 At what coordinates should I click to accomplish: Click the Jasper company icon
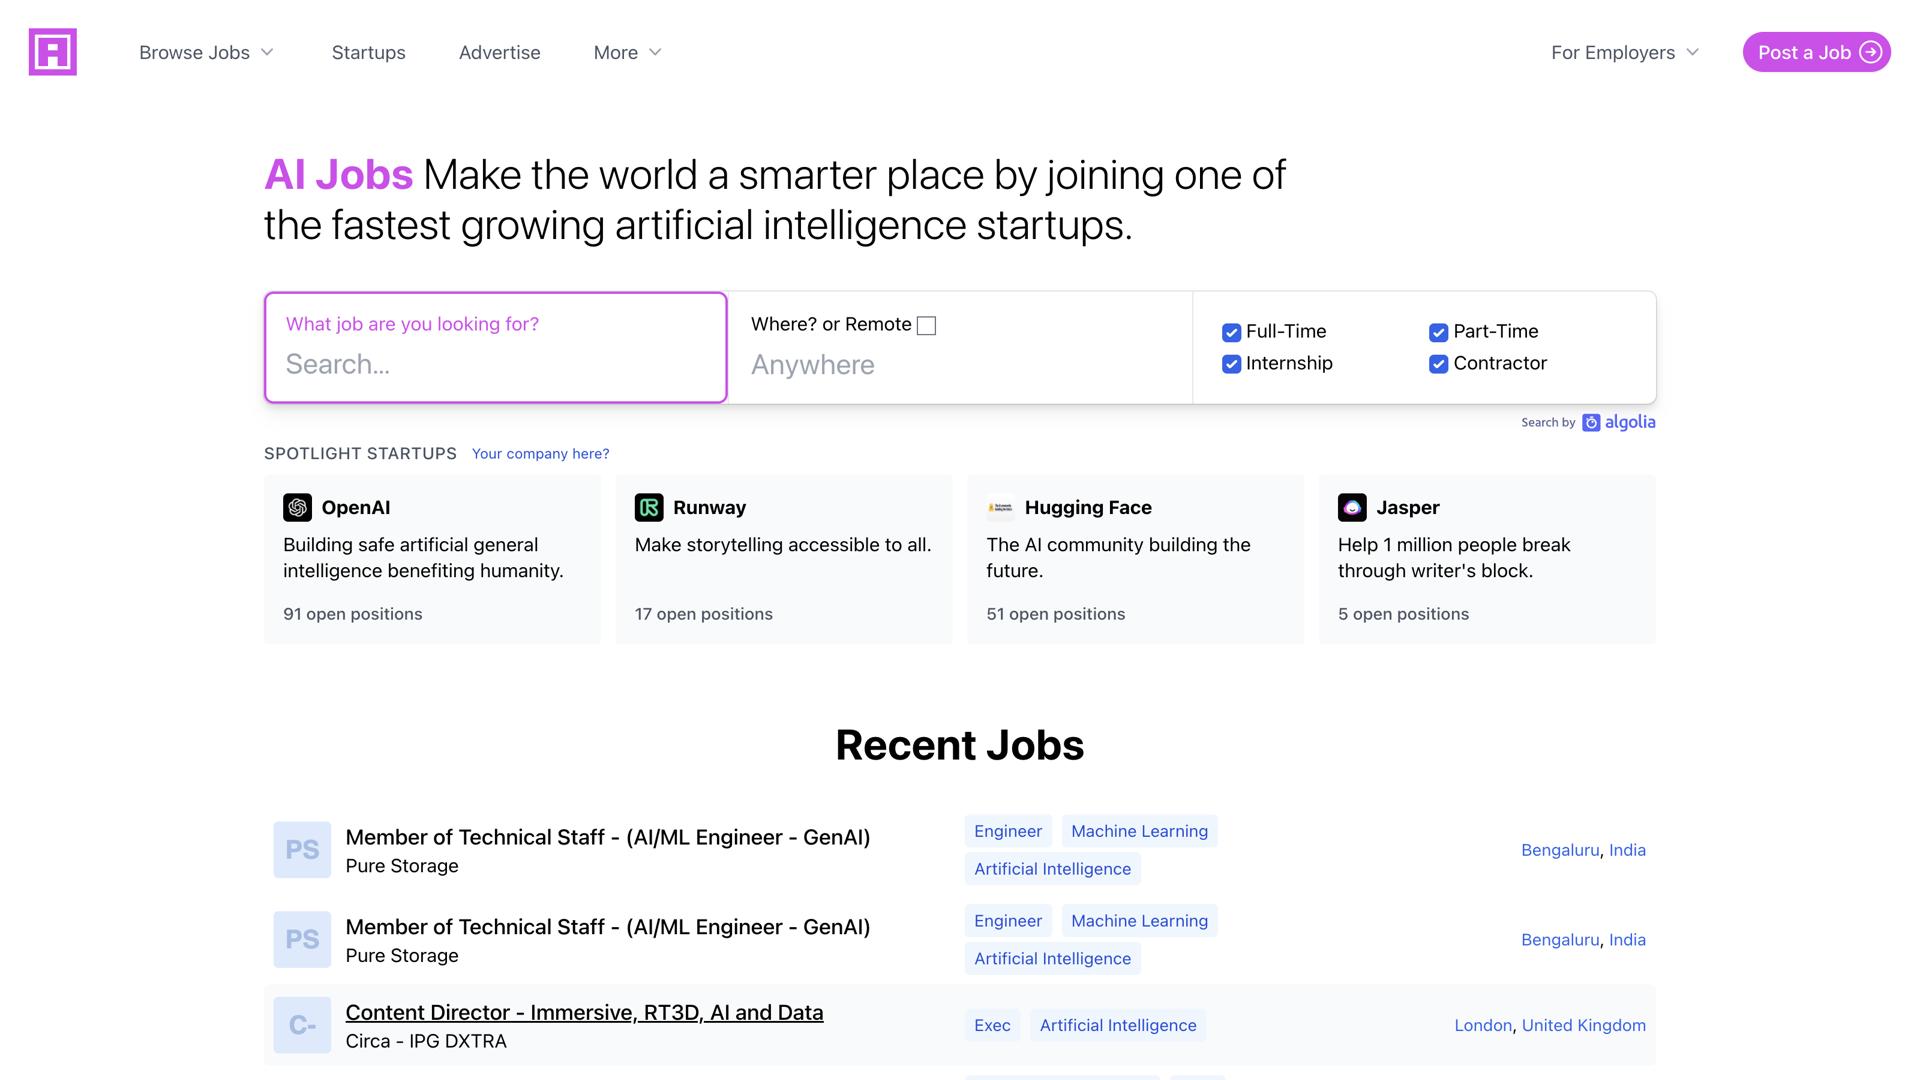point(1352,507)
